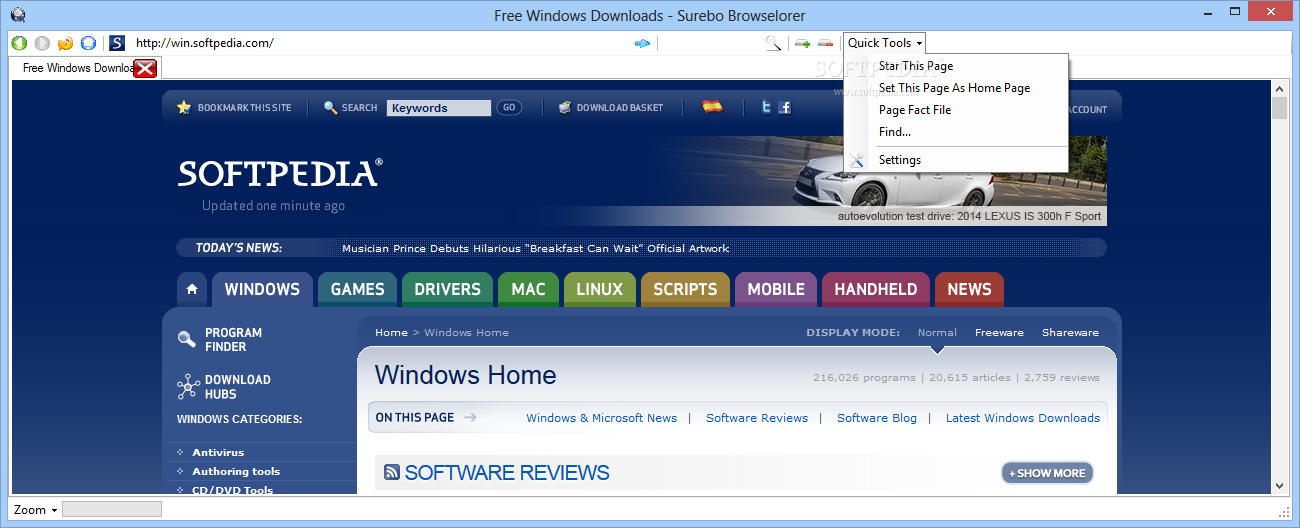
Task: Click the green plus add-tab icon
Action: point(802,43)
